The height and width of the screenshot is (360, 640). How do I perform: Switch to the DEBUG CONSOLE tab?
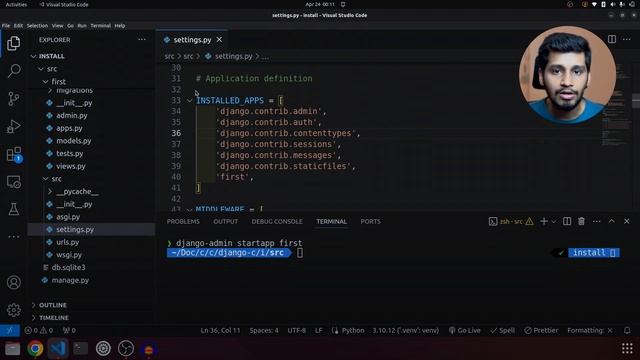coord(277,221)
